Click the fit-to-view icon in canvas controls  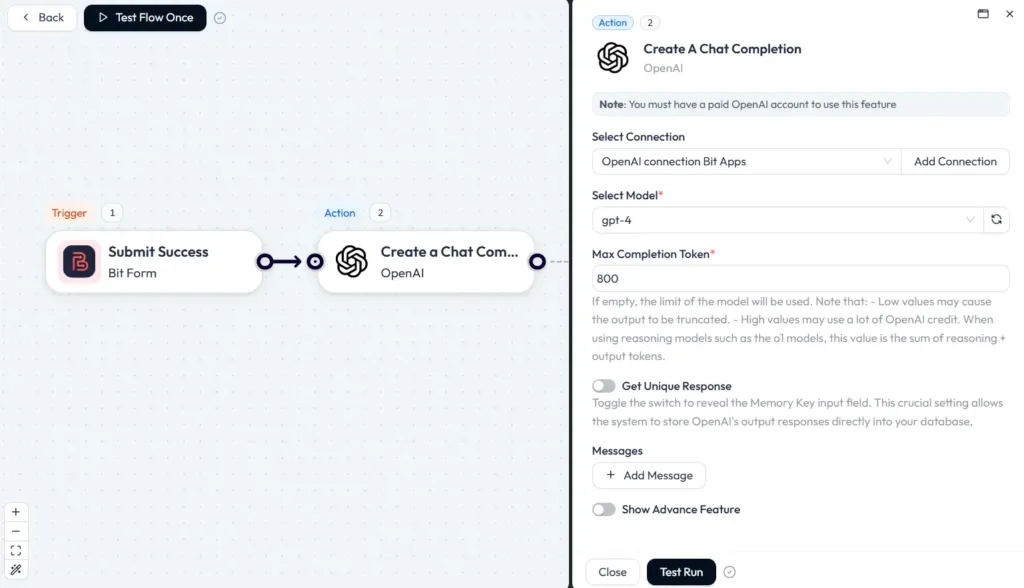16,549
